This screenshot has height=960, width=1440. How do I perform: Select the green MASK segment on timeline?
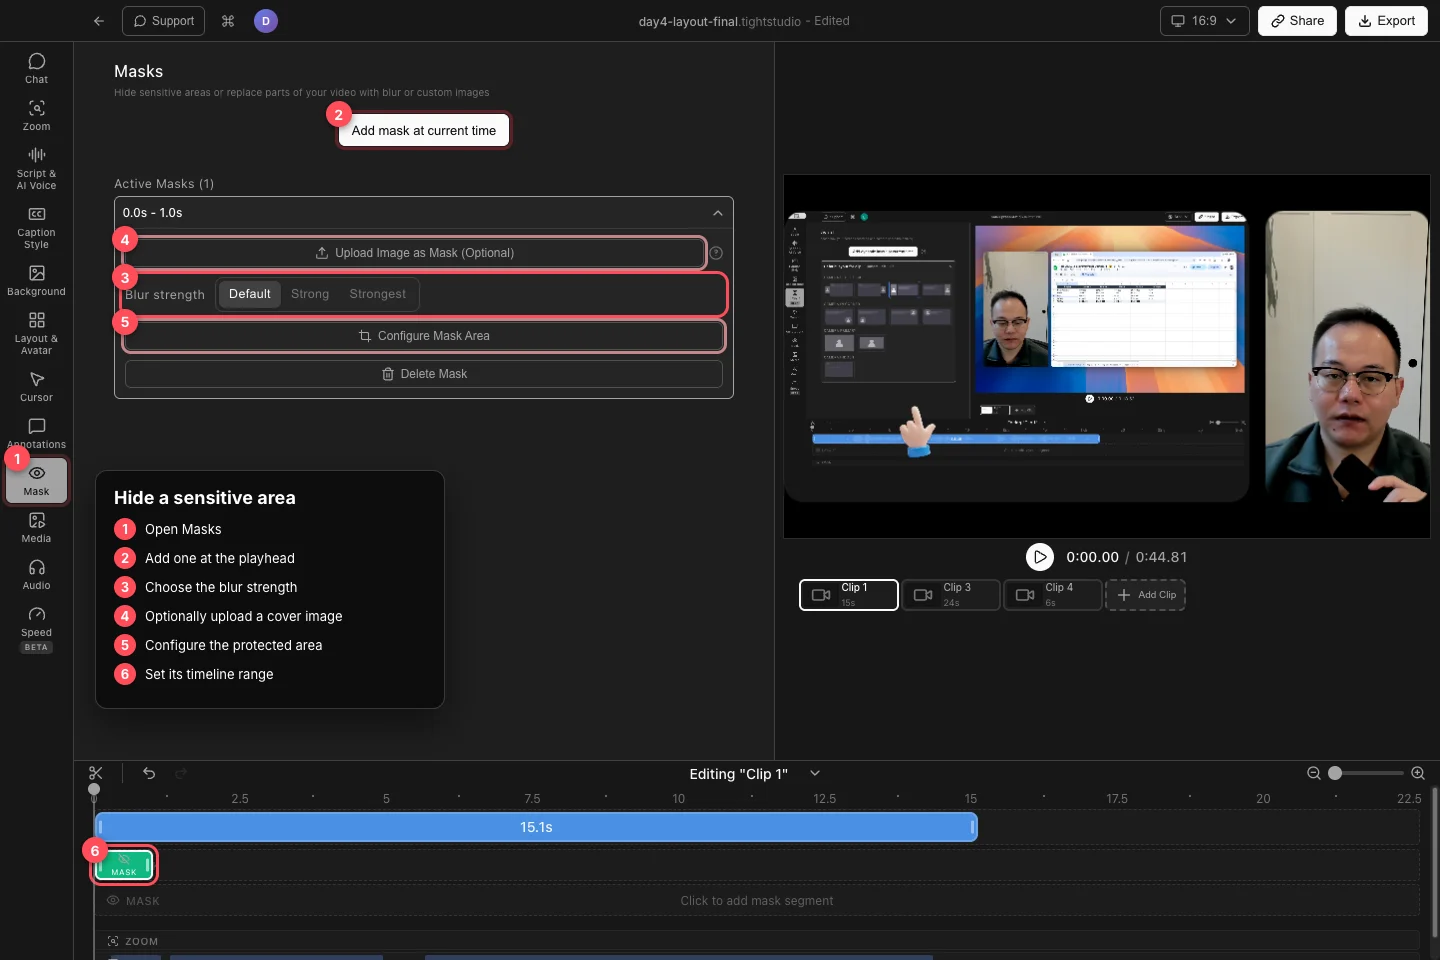tap(124, 865)
